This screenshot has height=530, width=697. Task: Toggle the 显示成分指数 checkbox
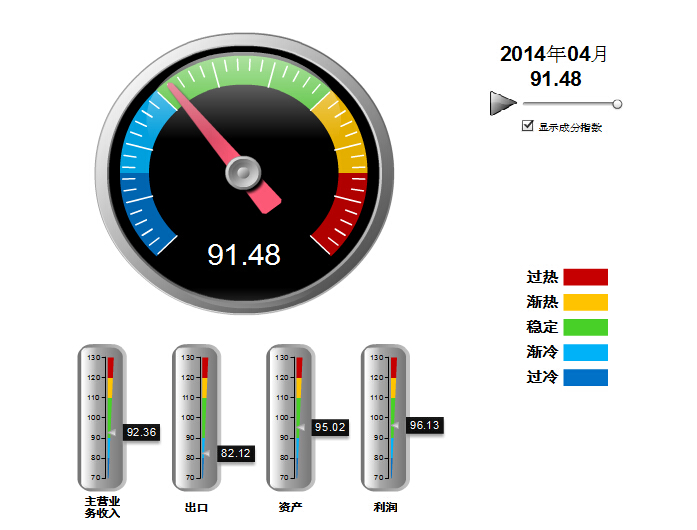tap(528, 127)
